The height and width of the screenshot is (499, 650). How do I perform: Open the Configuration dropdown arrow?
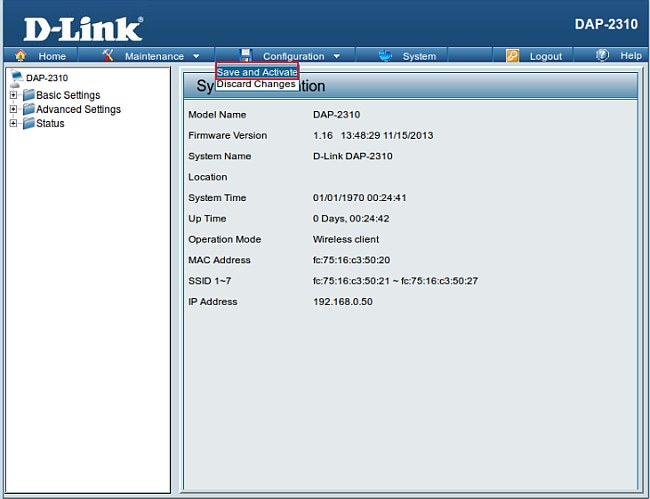(337, 57)
